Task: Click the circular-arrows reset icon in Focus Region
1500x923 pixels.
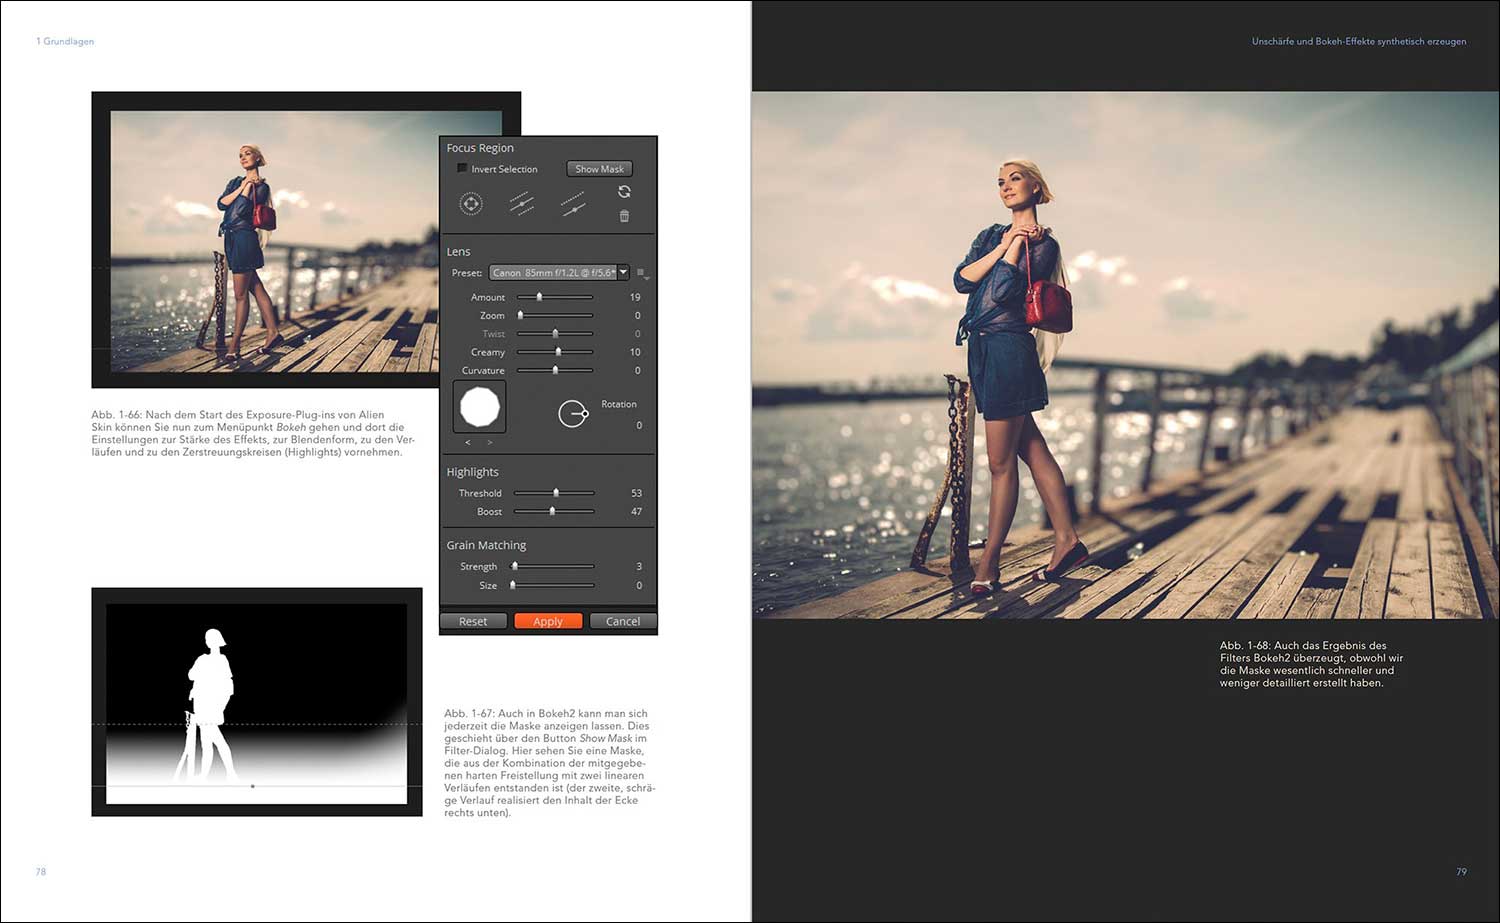Action: click(624, 191)
